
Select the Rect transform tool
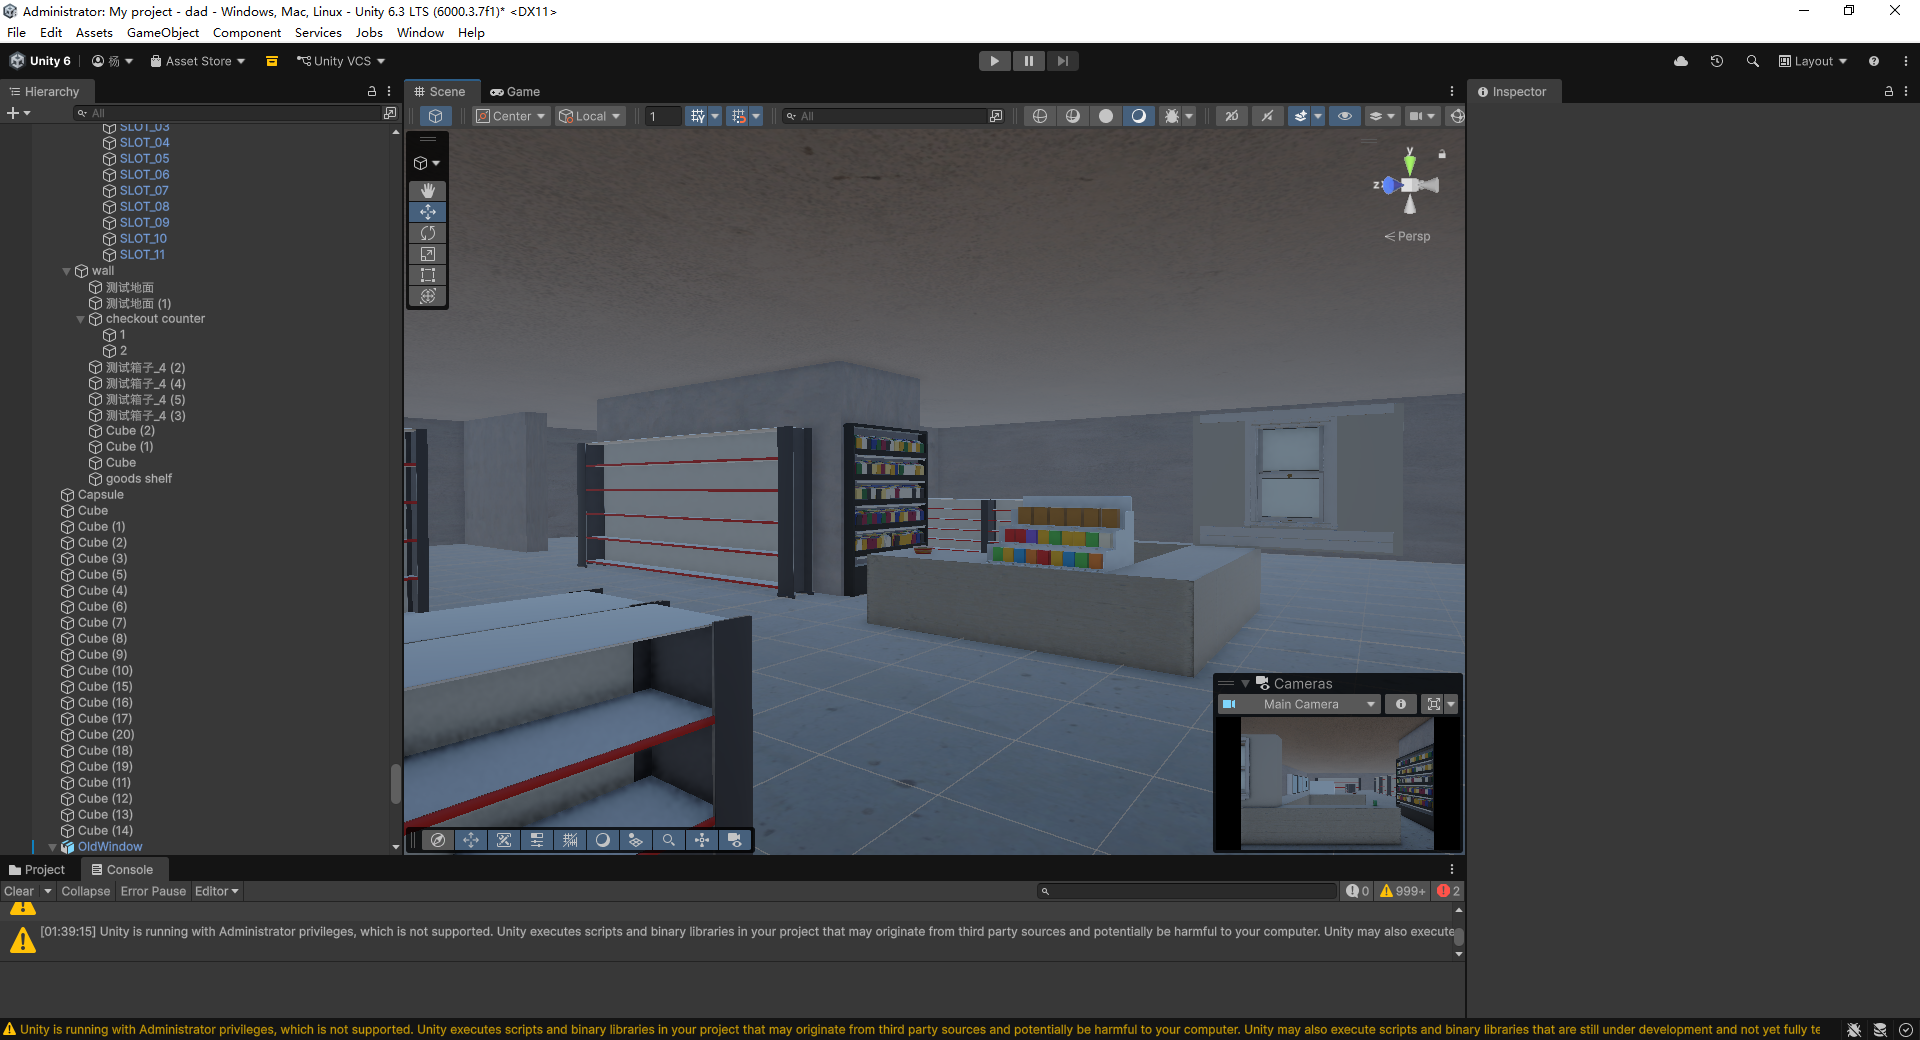428,275
